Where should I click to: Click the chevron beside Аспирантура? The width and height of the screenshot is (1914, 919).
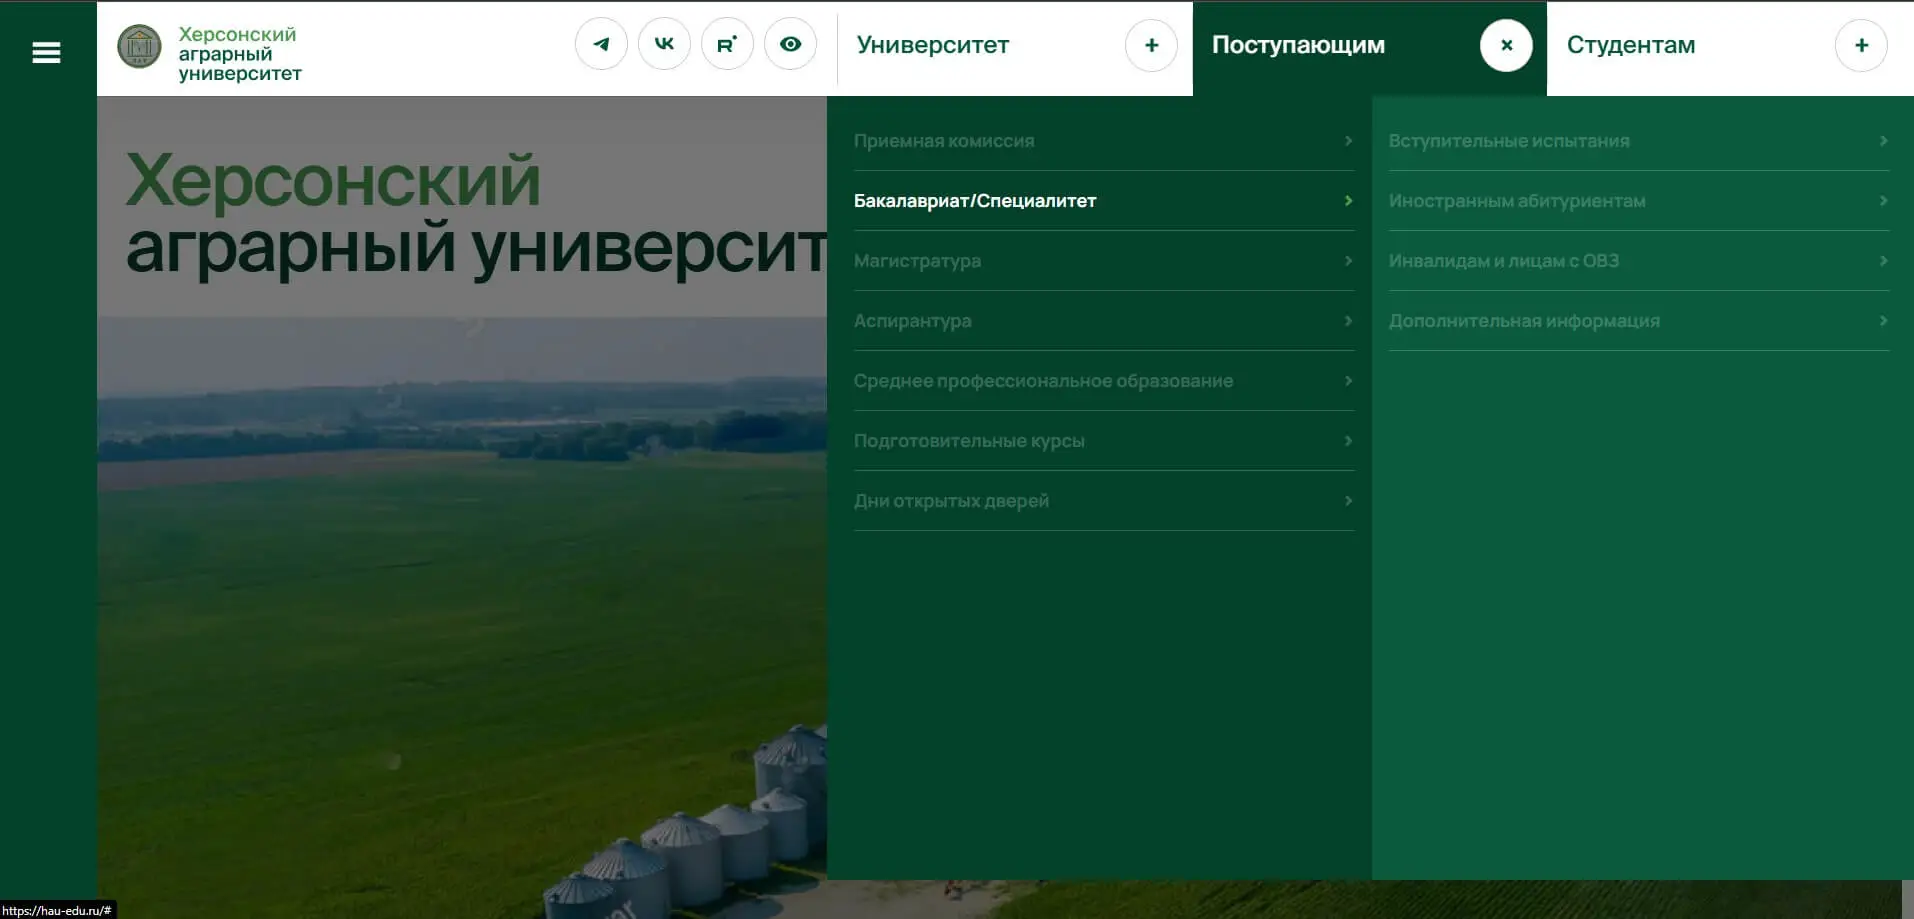point(1348,321)
